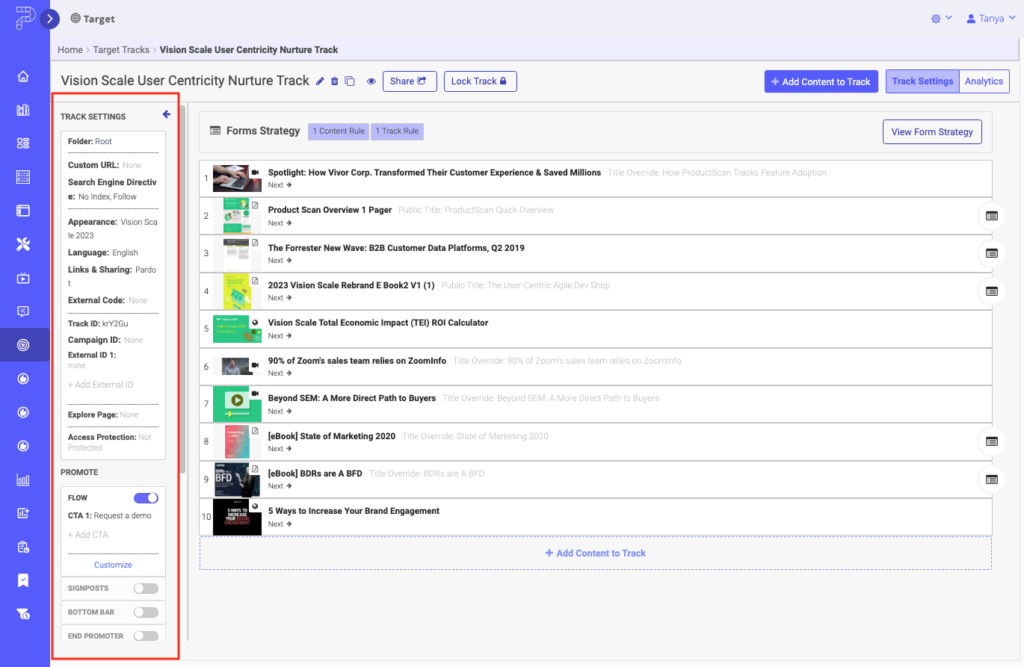
Task: Clone the track with the copy icon
Action: pyautogui.click(x=350, y=81)
